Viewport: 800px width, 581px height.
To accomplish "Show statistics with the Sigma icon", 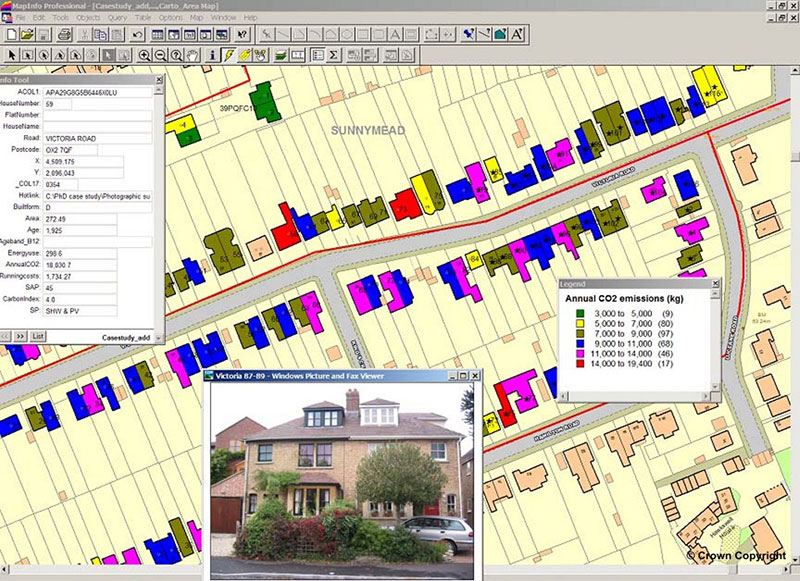I will click(x=333, y=54).
